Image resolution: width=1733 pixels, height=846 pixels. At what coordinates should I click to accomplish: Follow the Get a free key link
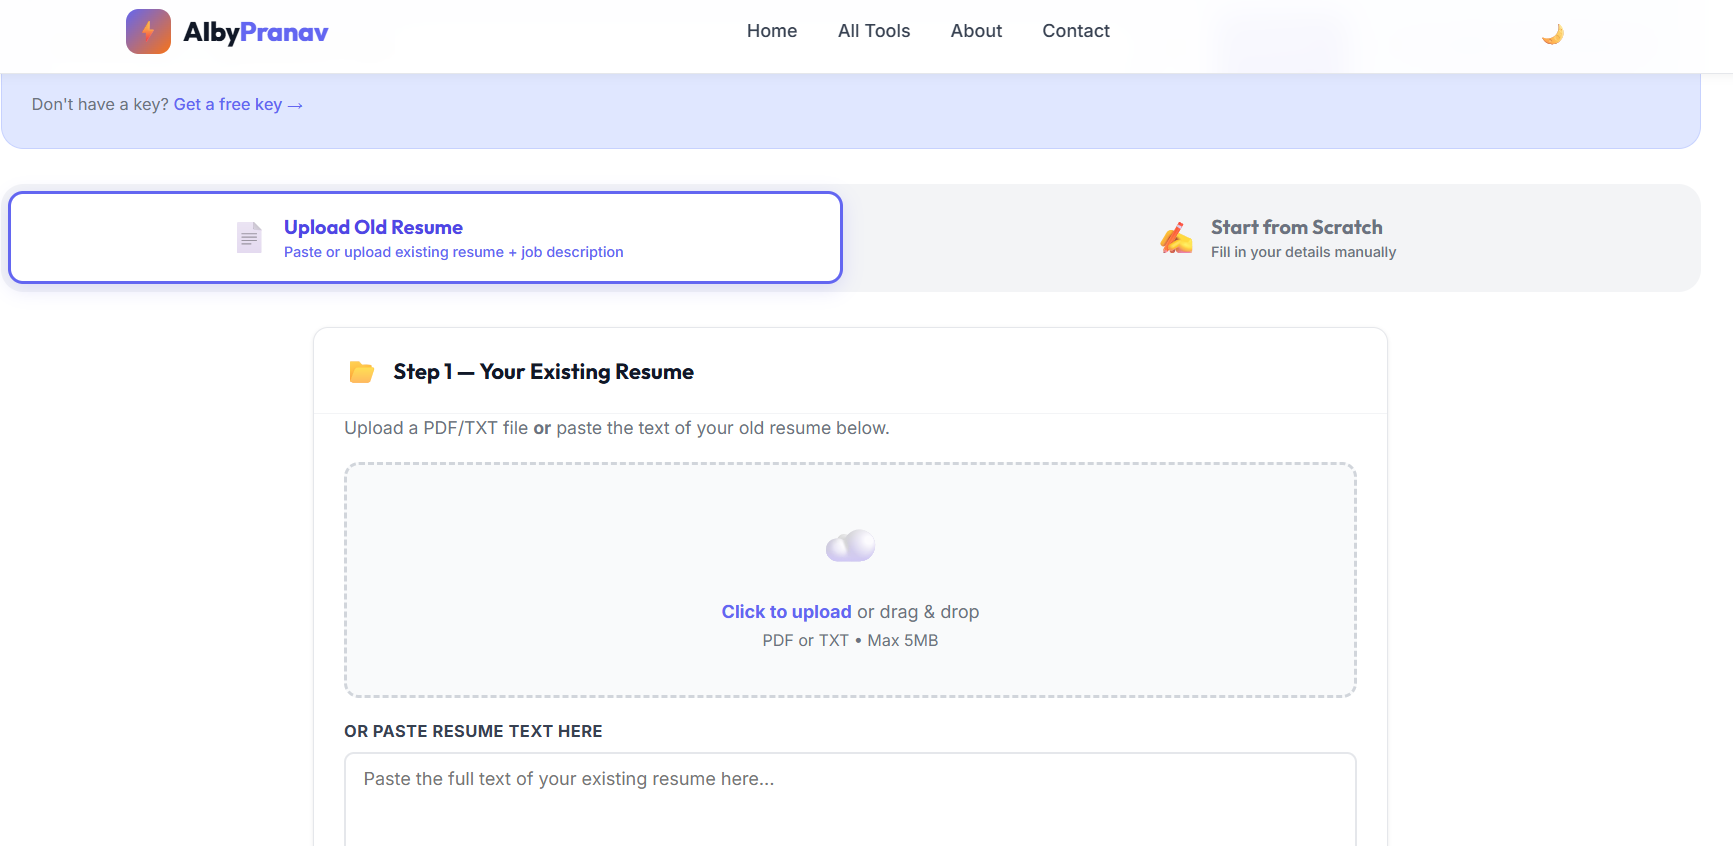238,104
